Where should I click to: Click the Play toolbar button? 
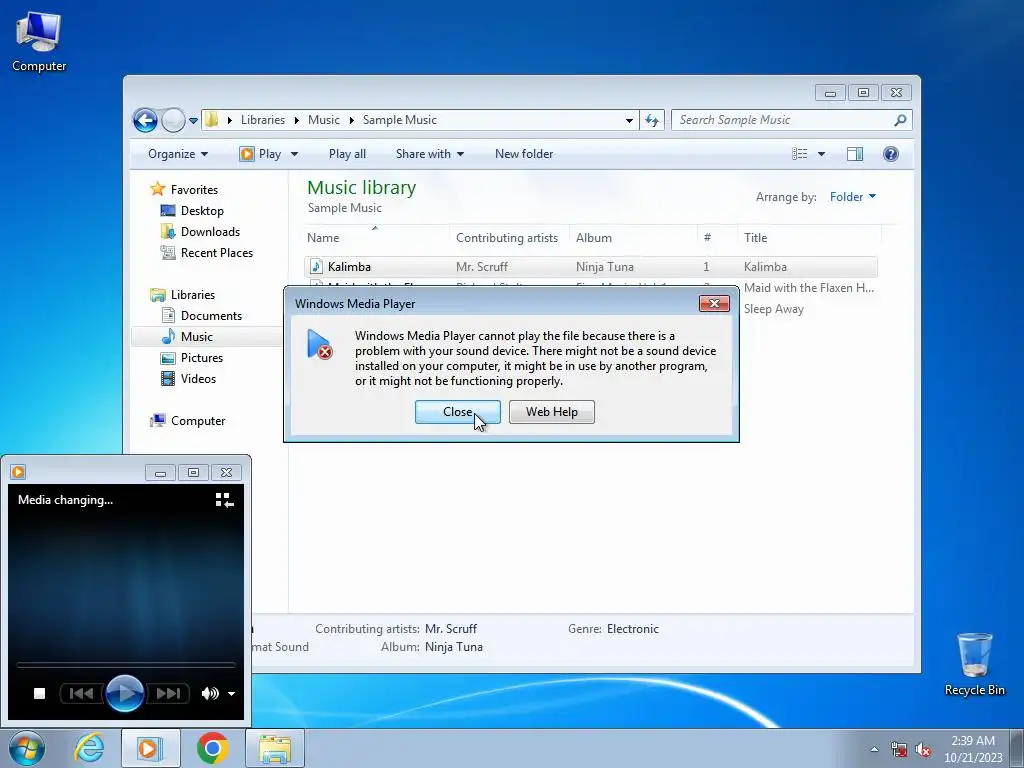[261, 154]
